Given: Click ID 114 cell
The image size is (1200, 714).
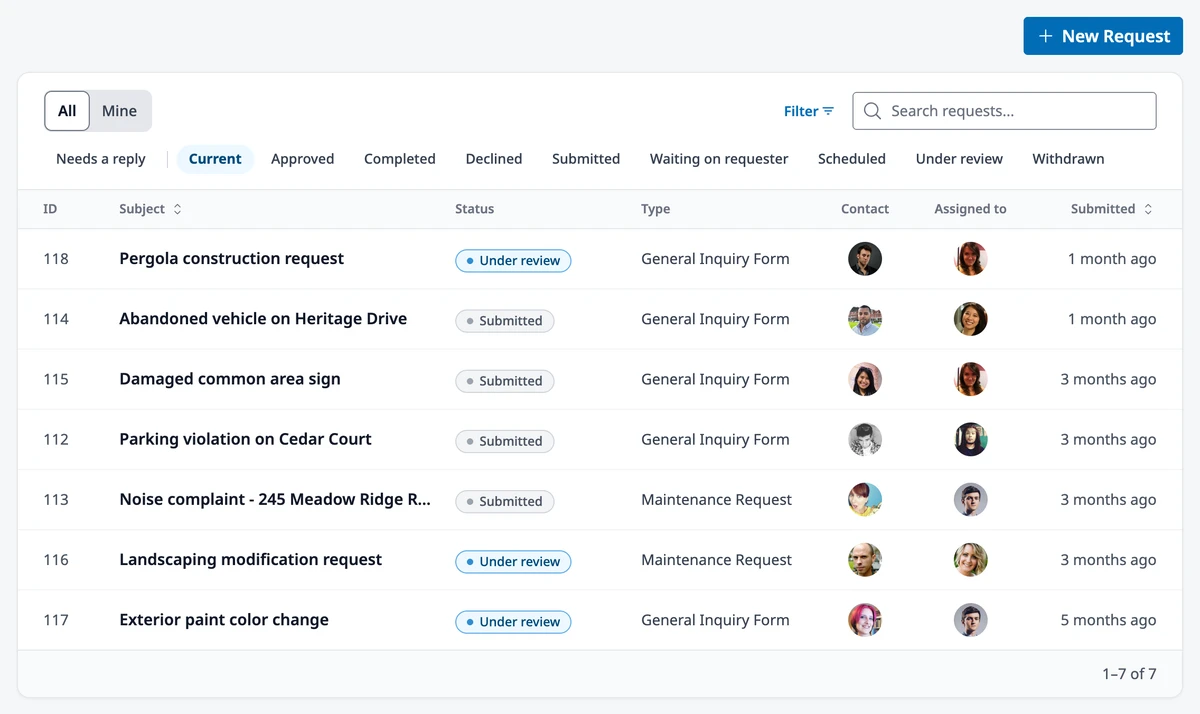Looking at the screenshot, I should click(x=56, y=319).
